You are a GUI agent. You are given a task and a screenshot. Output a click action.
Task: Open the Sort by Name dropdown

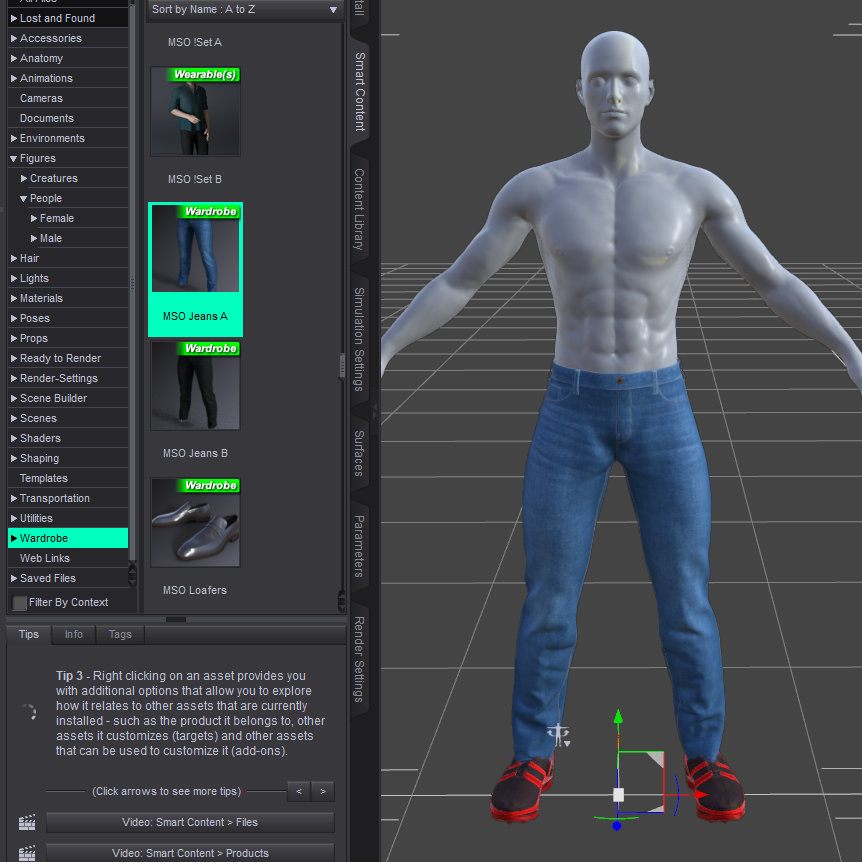click(244, 10)
